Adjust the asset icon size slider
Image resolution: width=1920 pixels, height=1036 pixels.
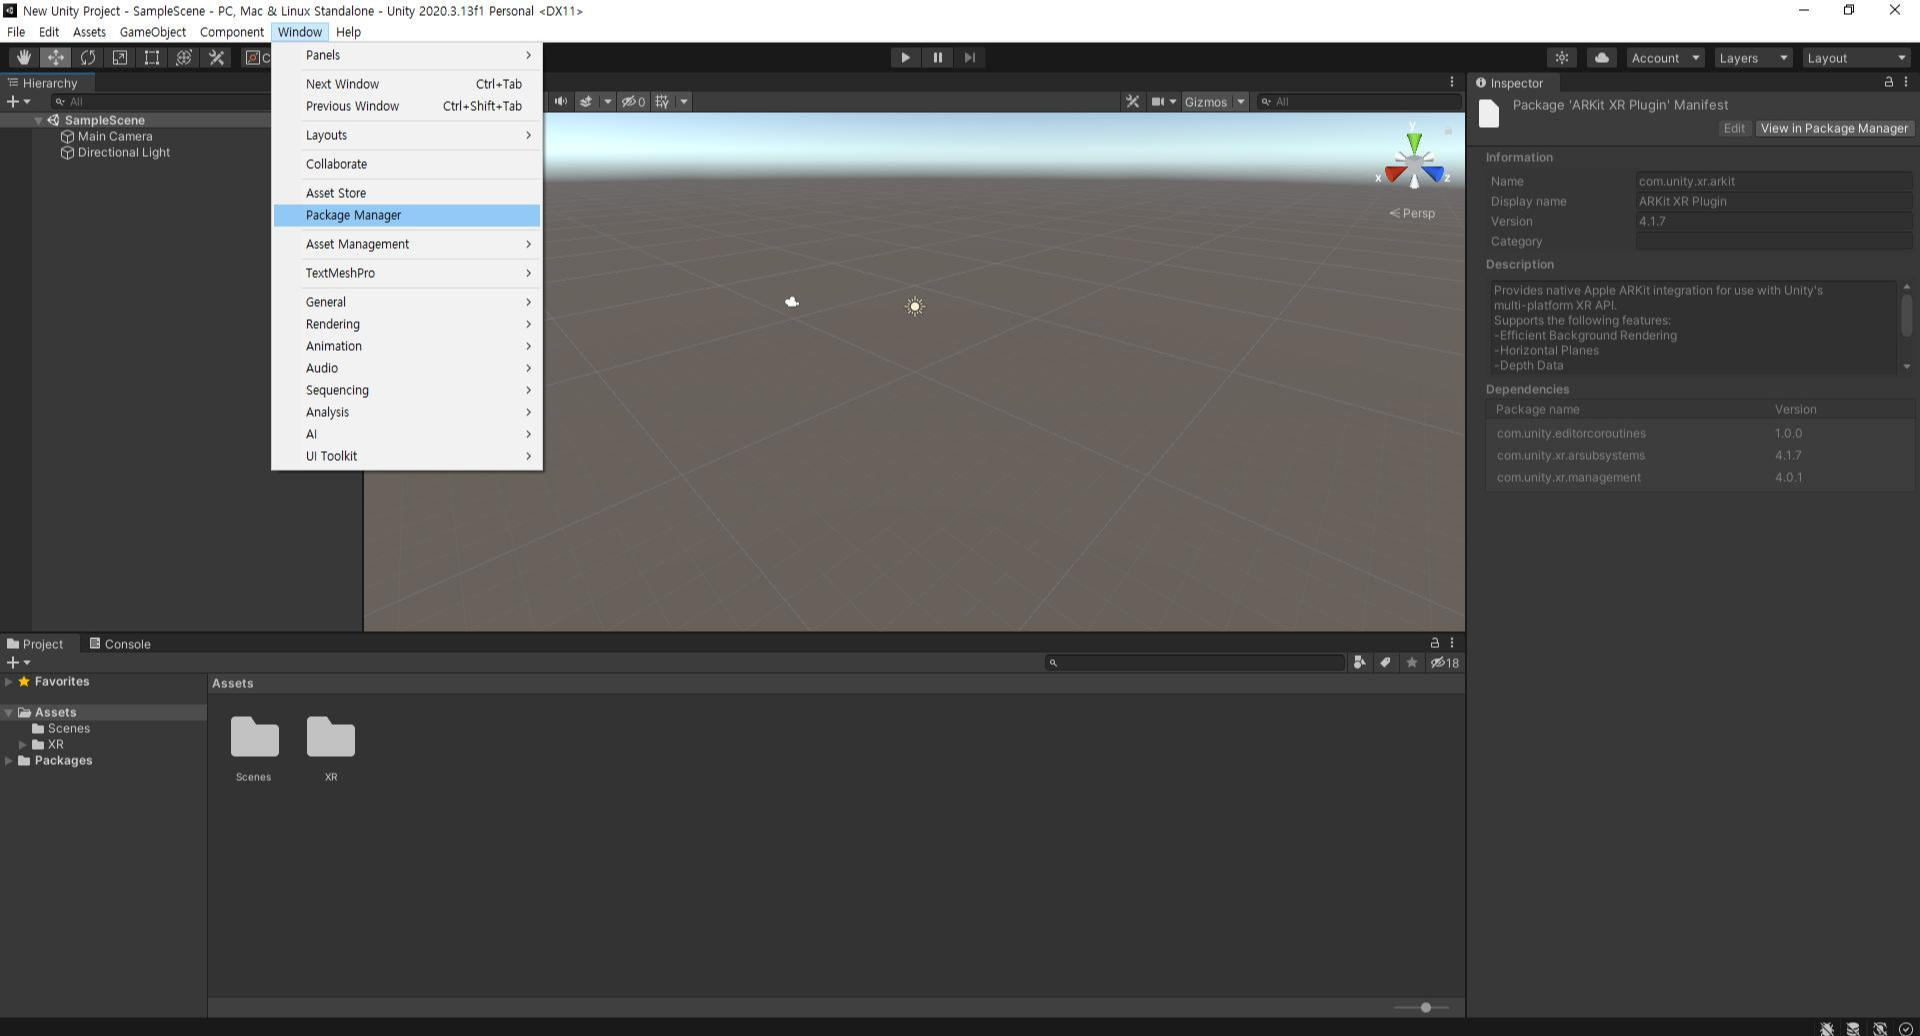click(x=1425, y=1007)
